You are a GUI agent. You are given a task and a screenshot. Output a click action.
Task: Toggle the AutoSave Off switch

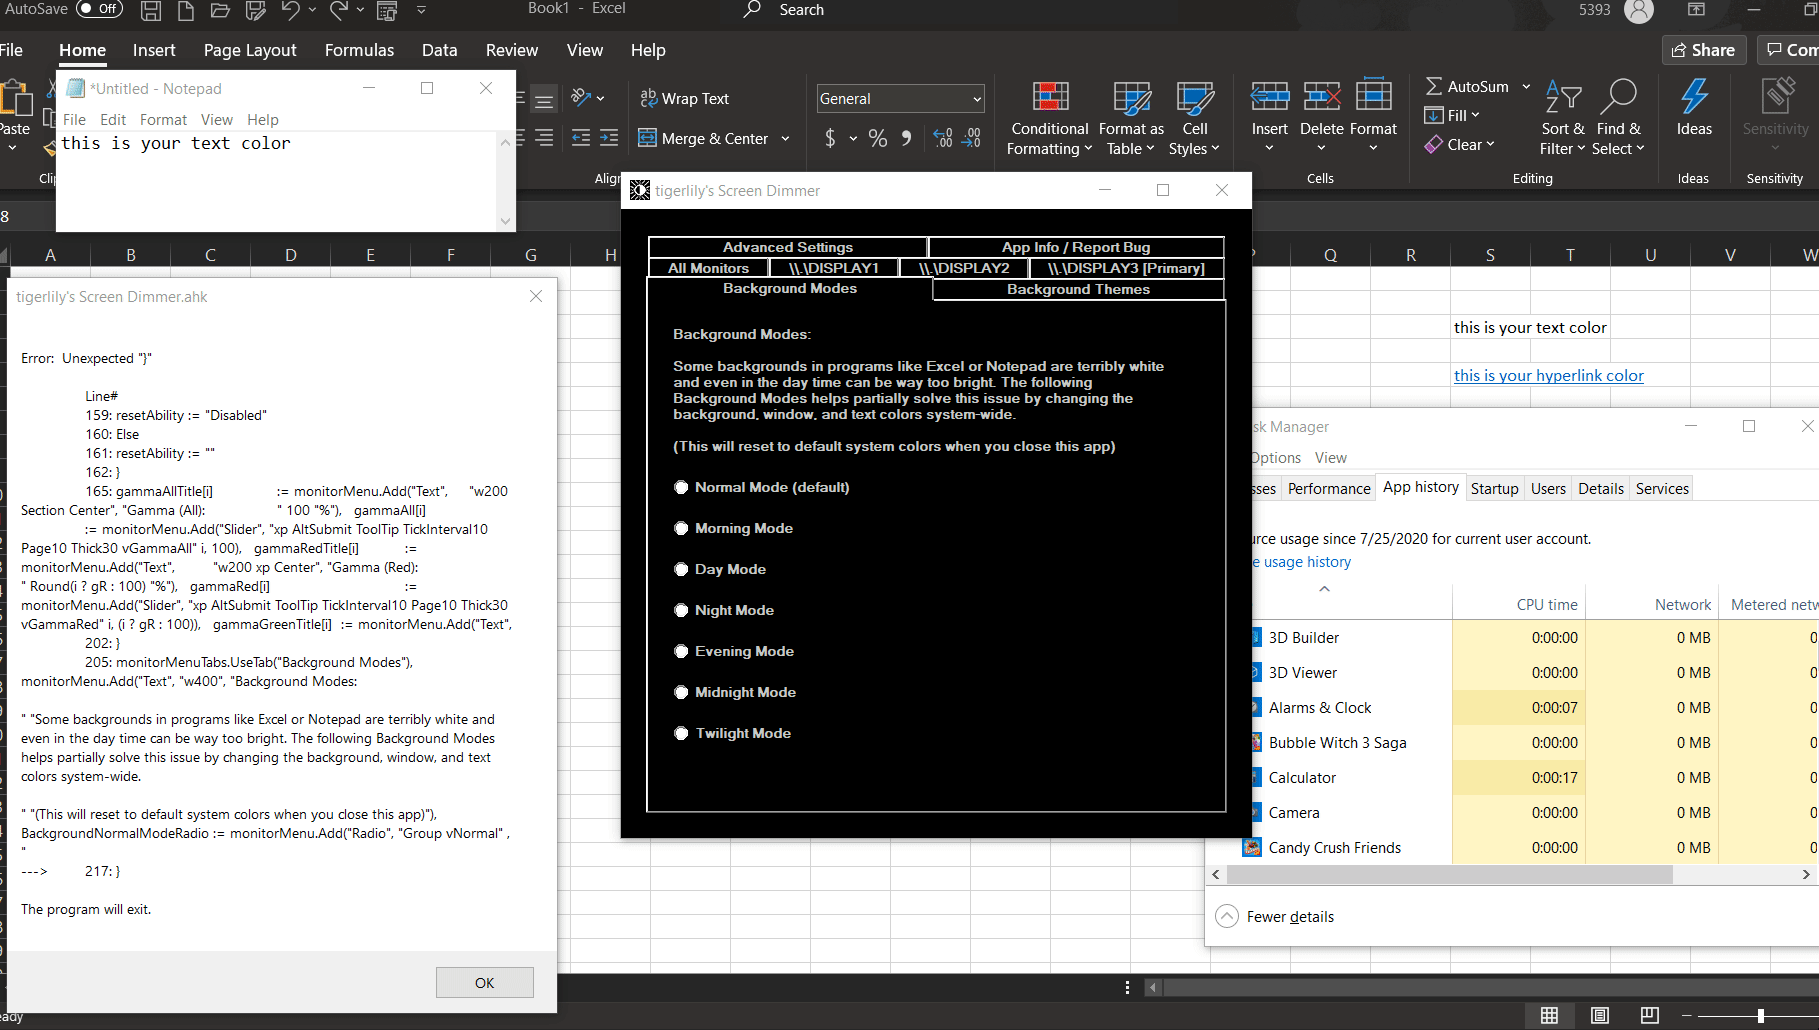click(99, 9)
